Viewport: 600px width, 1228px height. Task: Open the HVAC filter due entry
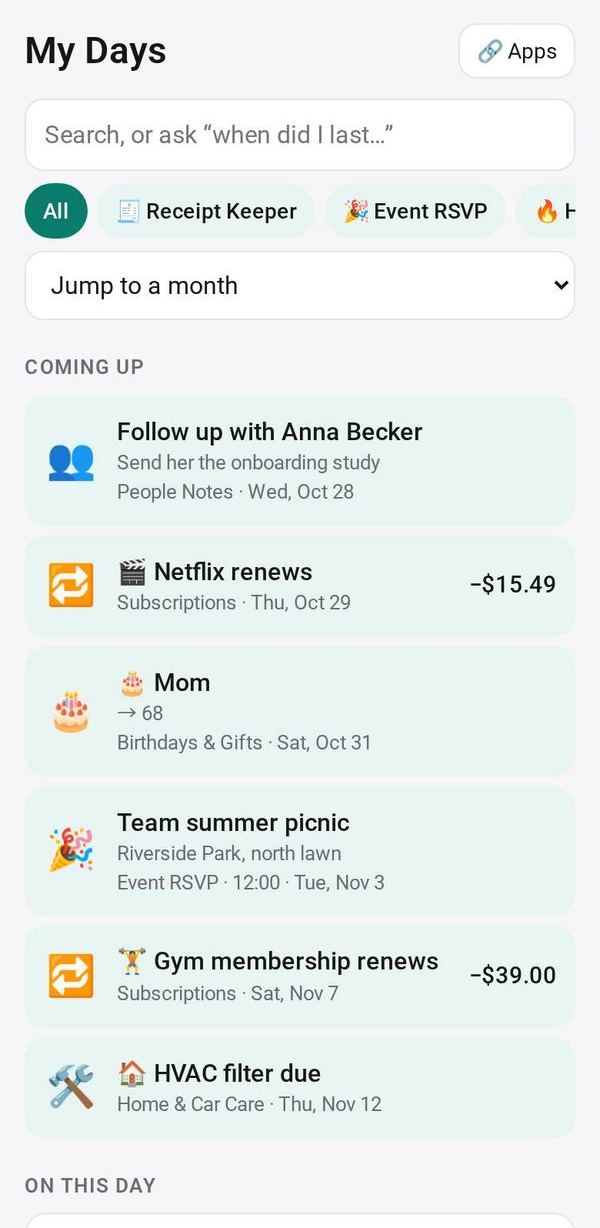(x=300, y=1088)
